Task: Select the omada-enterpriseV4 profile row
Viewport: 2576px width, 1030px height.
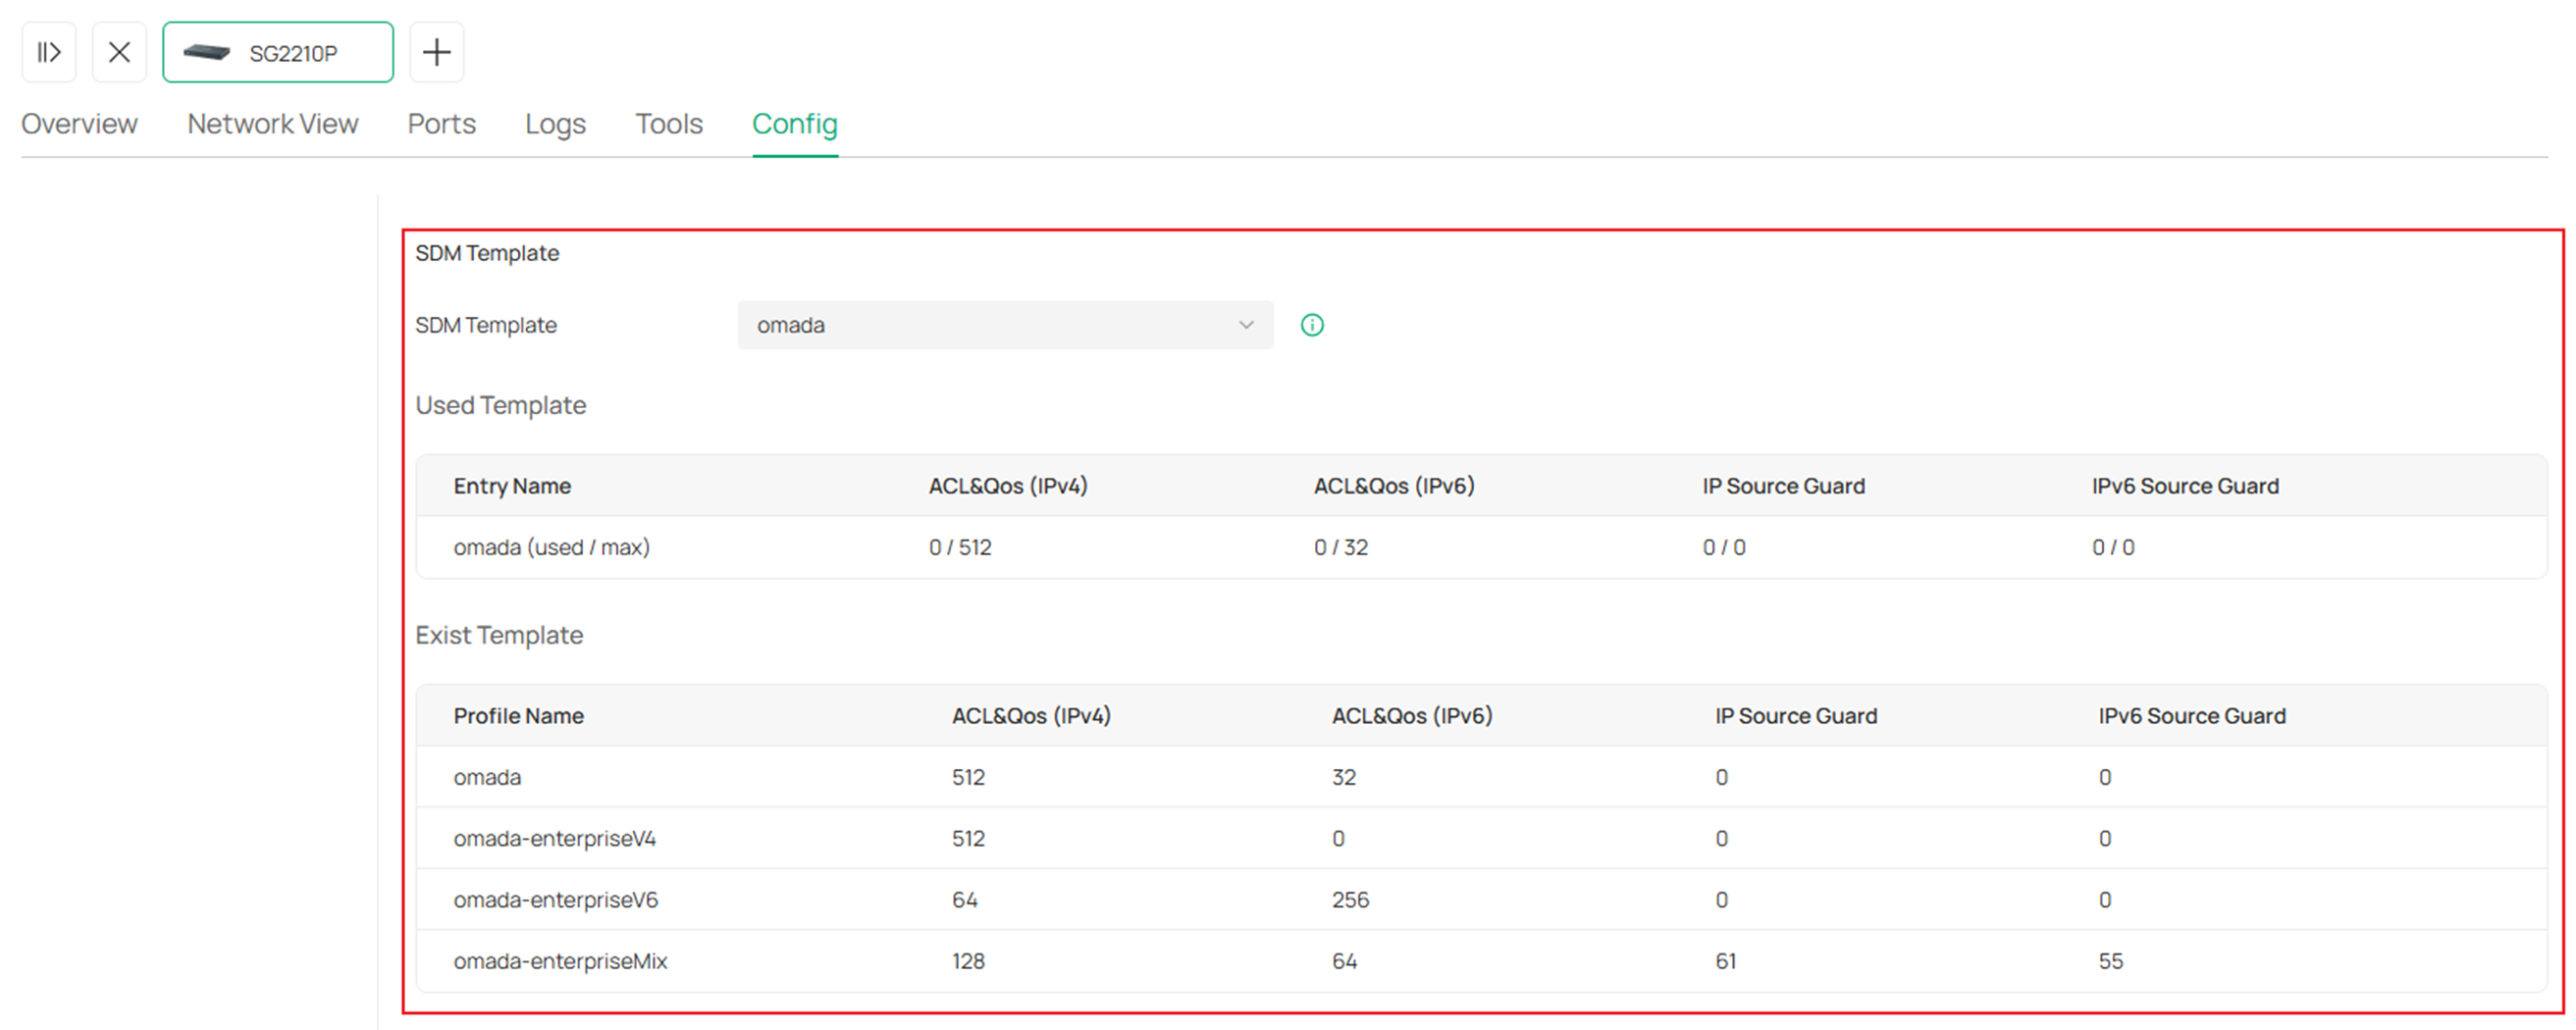Action: (x=556, y=839)
